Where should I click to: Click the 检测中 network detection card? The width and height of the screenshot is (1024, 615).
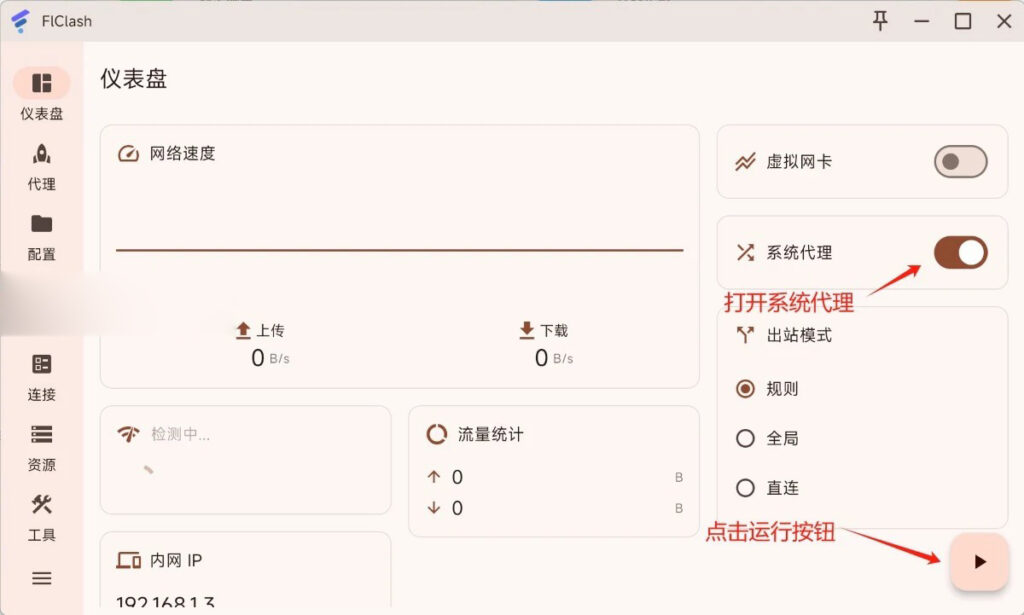[x=245, y=460]
